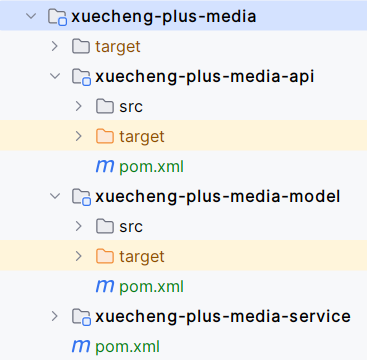Collapse the xuecheng-plus-media-api module
The height and width of the screenshot is (360, 367).
tap(55, 76)
